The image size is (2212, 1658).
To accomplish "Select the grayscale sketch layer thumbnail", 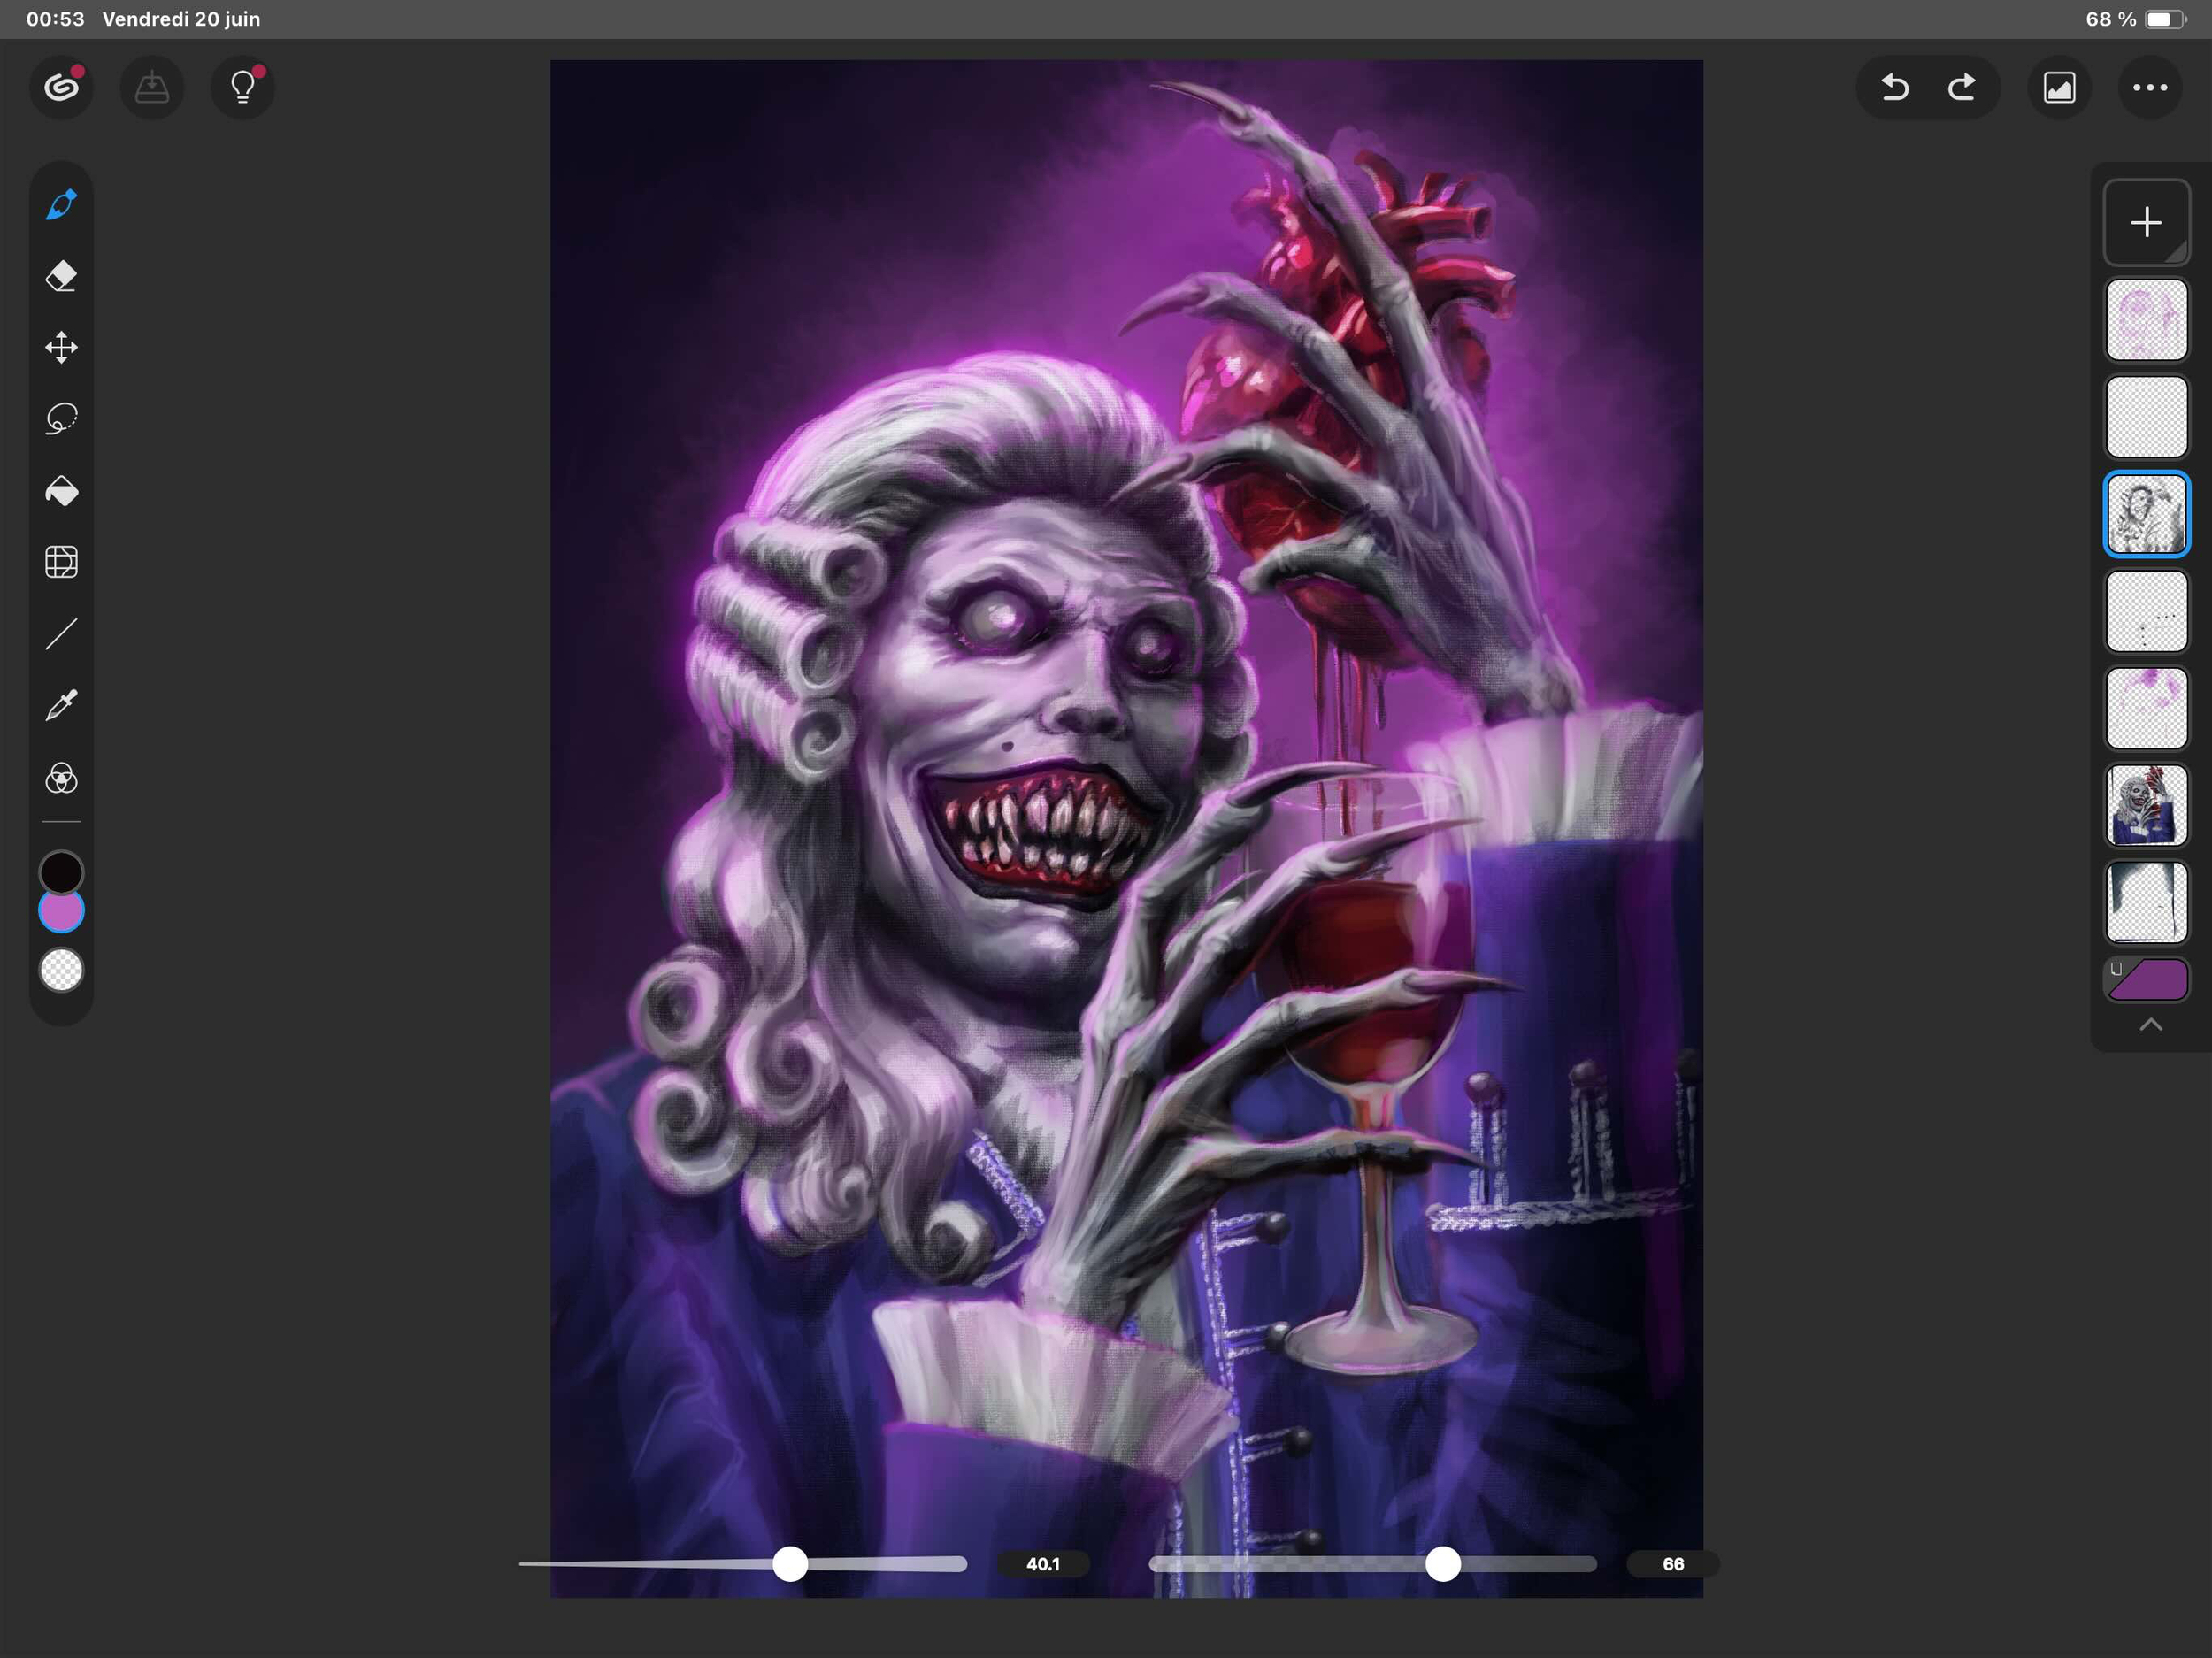I will [2146, 514].
